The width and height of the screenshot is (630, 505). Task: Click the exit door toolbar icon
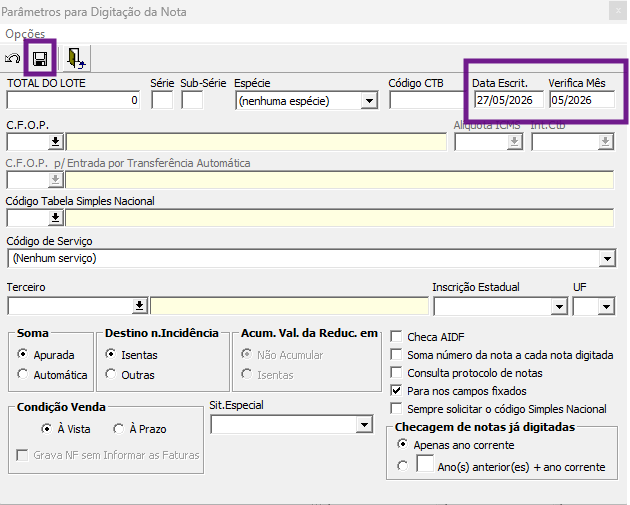point(76,59)
